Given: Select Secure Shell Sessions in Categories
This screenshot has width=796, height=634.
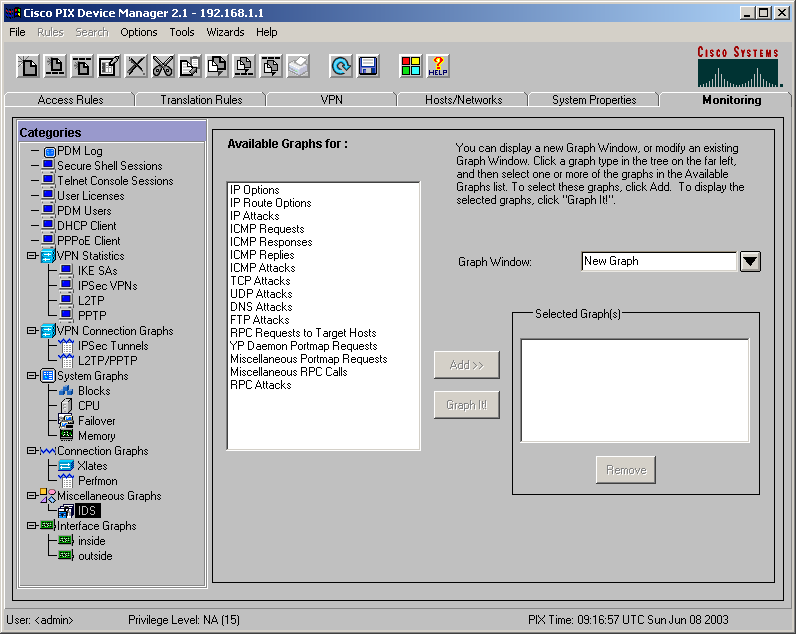Looking at the screenshot, I should (110, 166).
